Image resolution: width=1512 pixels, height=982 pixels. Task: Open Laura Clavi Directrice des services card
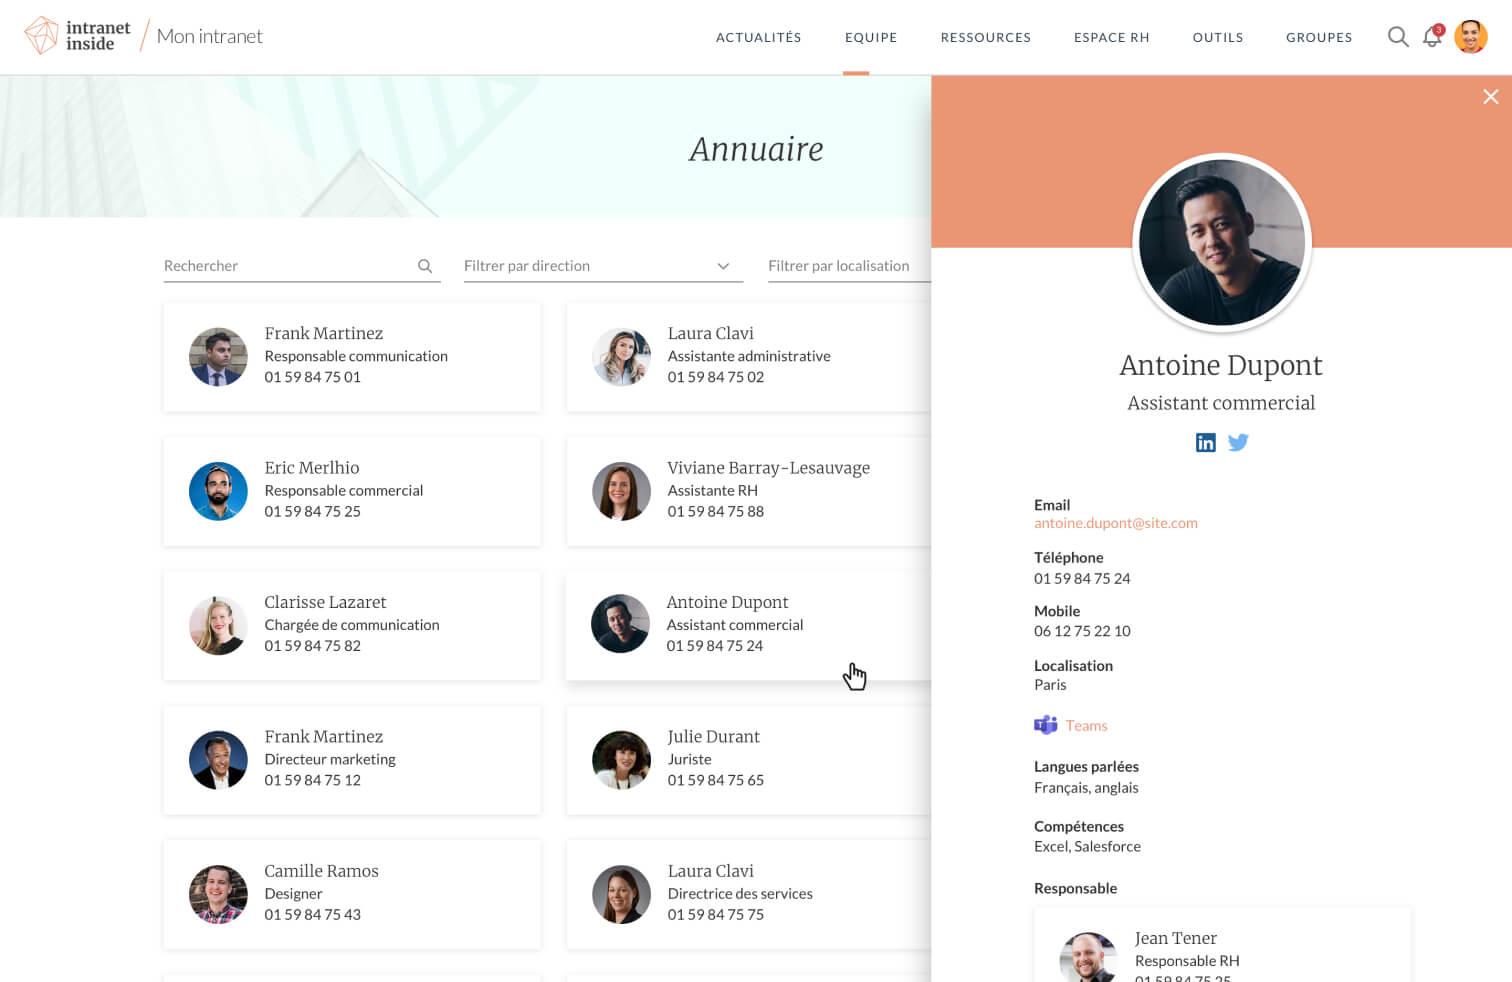pyautogui.click(x=748, y=894)
